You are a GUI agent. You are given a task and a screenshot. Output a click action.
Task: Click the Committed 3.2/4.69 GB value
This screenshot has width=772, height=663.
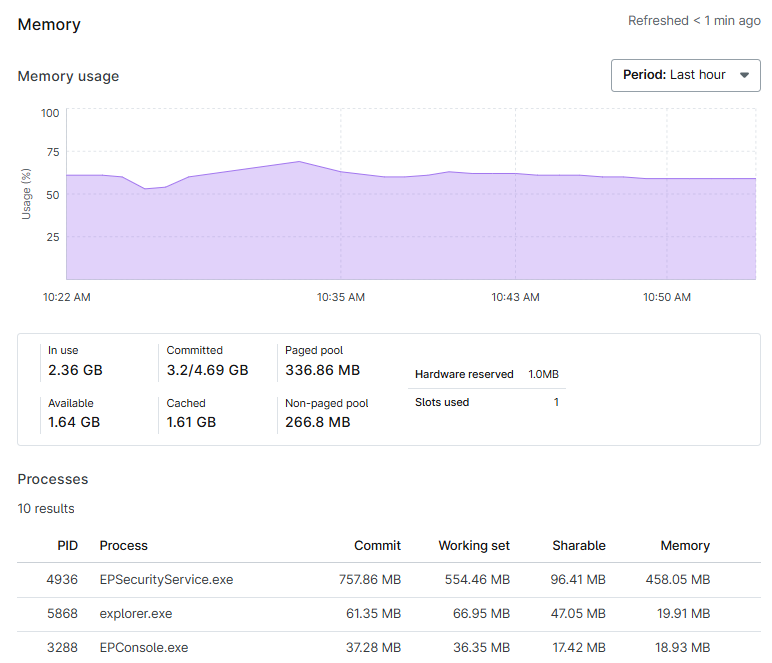(x=207, y=370)
